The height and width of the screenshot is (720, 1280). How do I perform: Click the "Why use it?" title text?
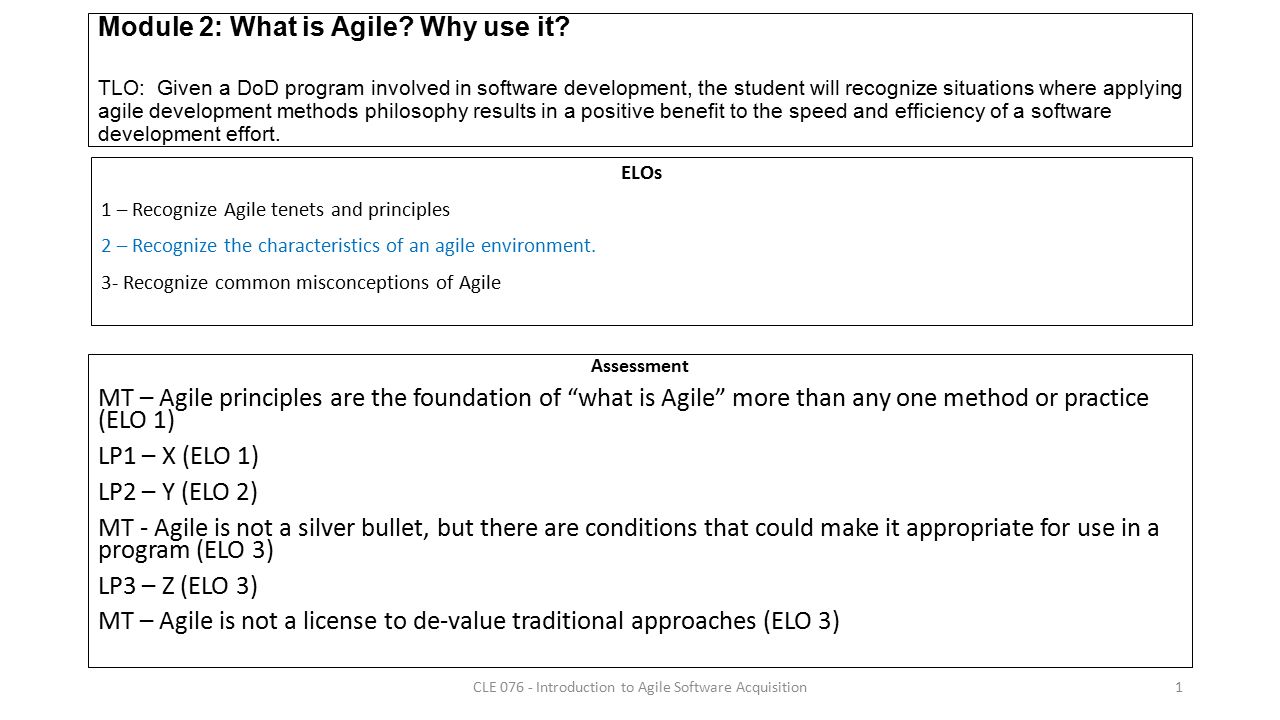(495, 27)
